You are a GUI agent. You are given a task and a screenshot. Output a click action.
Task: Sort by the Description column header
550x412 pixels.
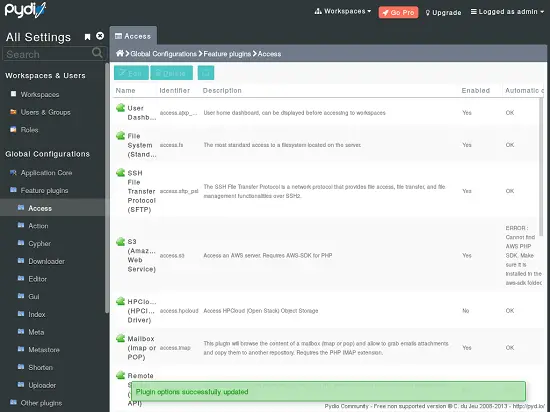pos(222,90)
